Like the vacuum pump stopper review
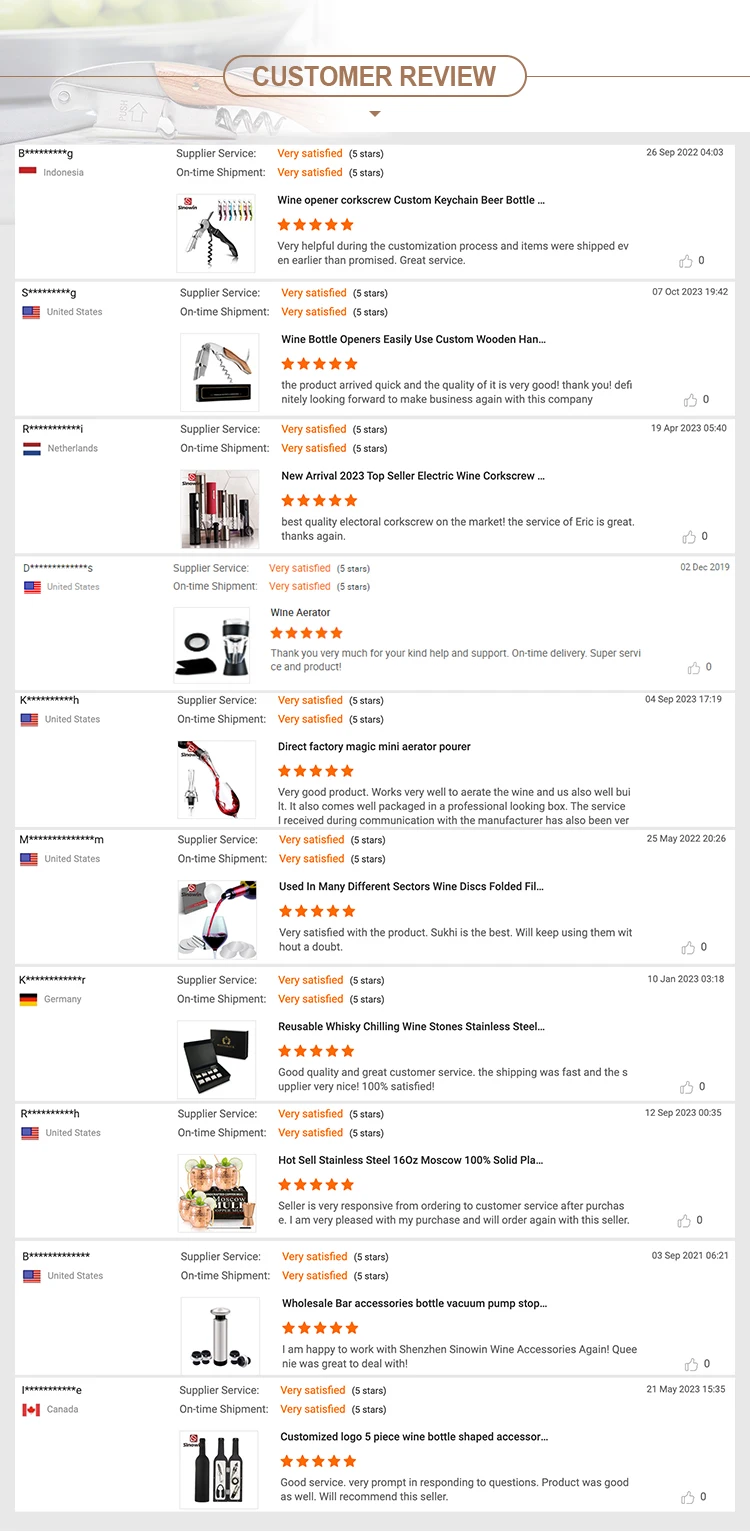Screen dimensions: 750x1538 [x=691, y=1364]
